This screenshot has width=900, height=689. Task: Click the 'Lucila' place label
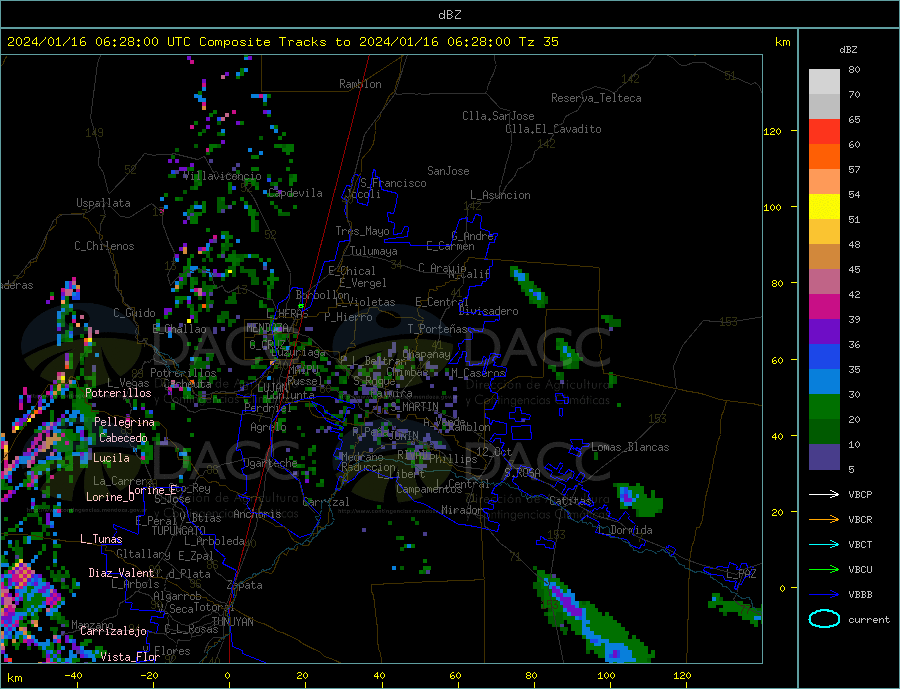pos(111,458)
